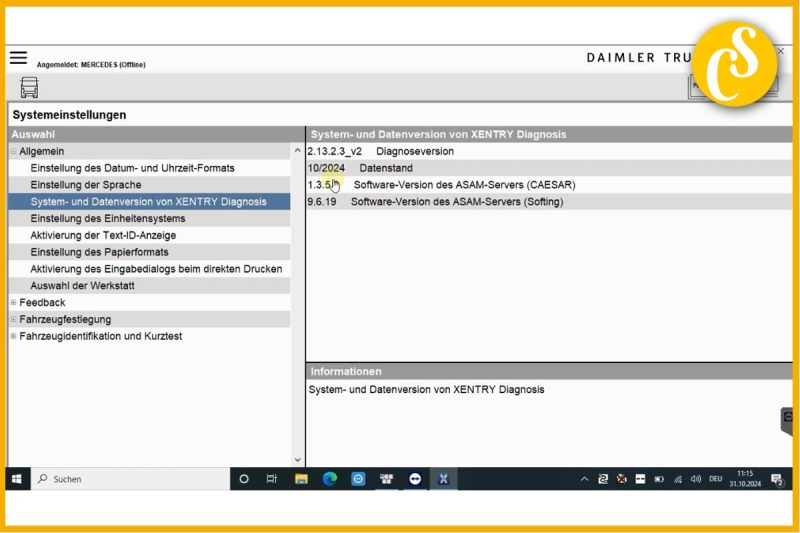Launch Microsoft Edge from taskbar
Screen dimensions: 800x533
coord(329,479)
